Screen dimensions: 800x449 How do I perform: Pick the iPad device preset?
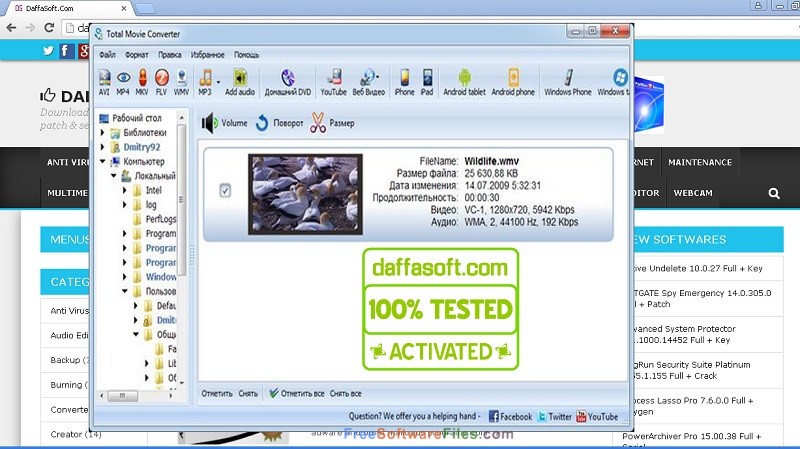click(x=427, y=82)
